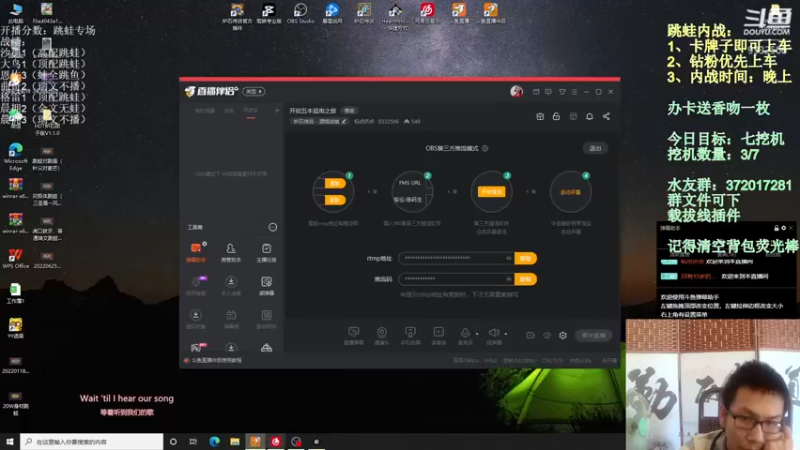The image size is (800, 450).
Task: Open the OBS Studio desktop shortcut
Action: pyautogui.click(x=301, y=14)
